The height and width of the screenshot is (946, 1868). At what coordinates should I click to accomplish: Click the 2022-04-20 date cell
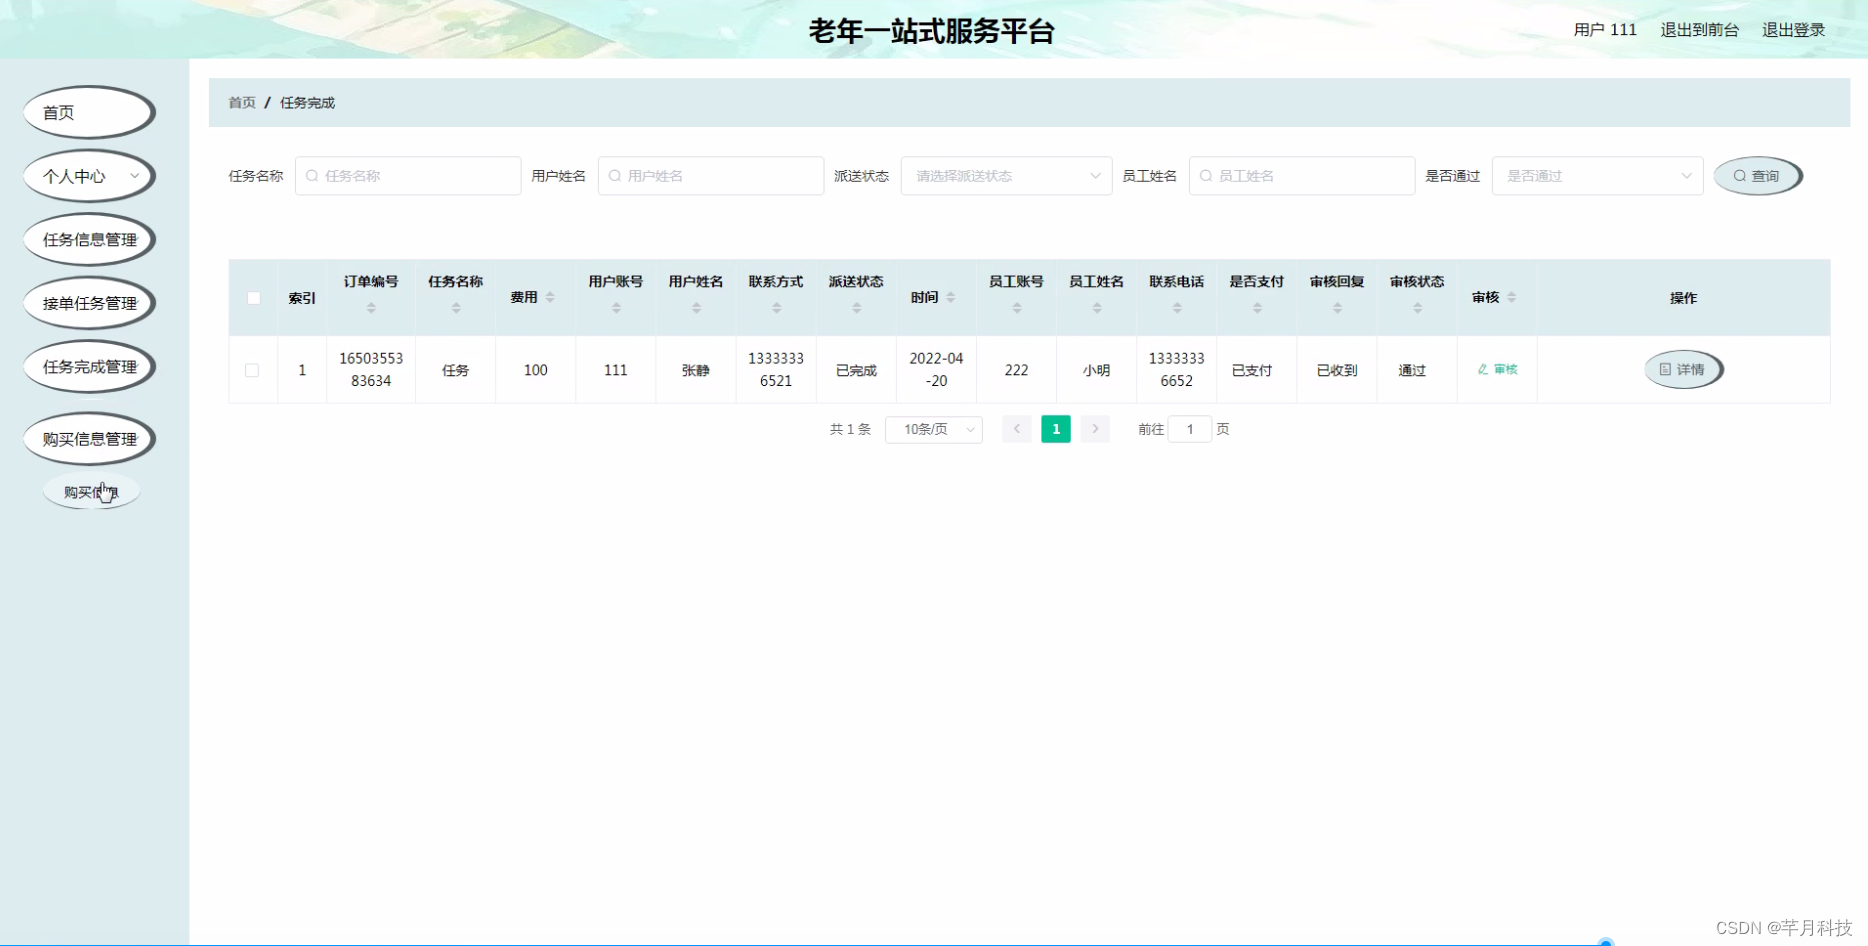tap(936, 369)
